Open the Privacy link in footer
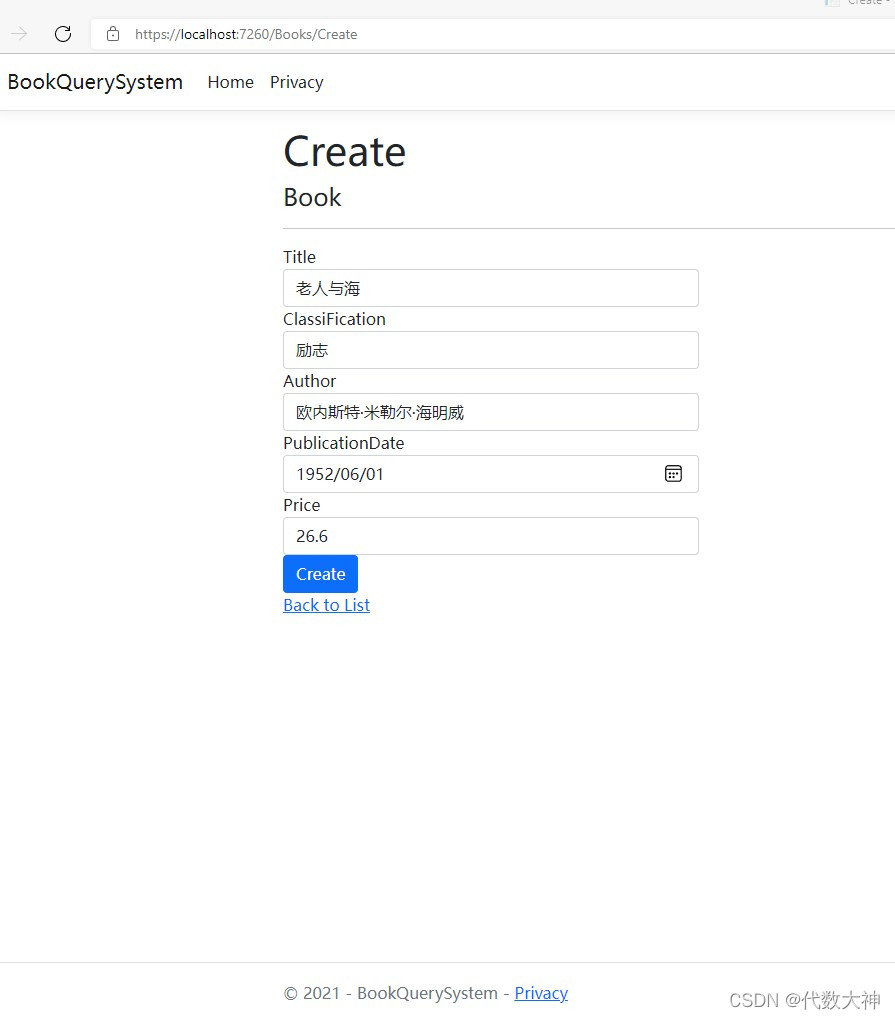The height and width of the screenshot is (1019, 895). click(x=541, y=993)
